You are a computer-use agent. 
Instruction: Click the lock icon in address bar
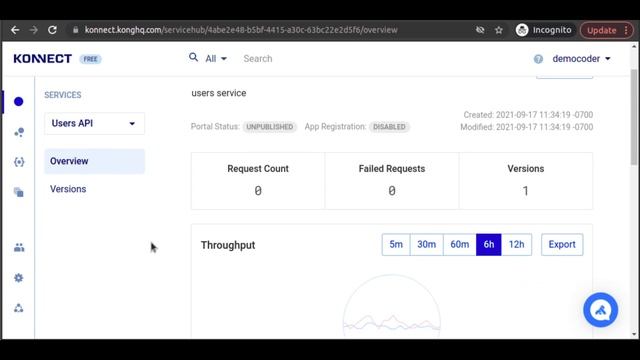tap(76, 30)
